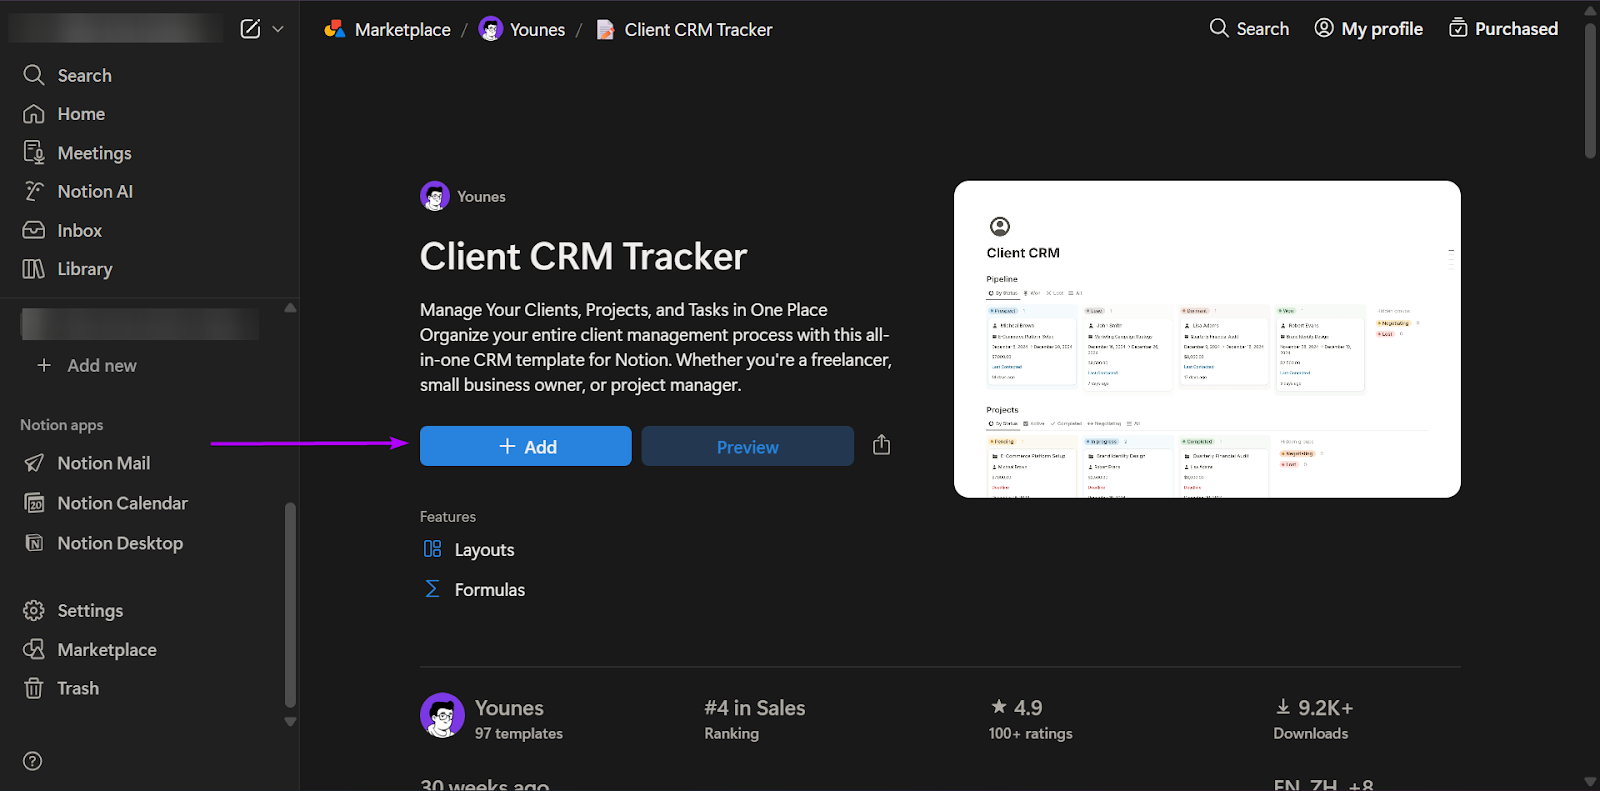
Task: Click Younes author name above title
Action: 481,196
